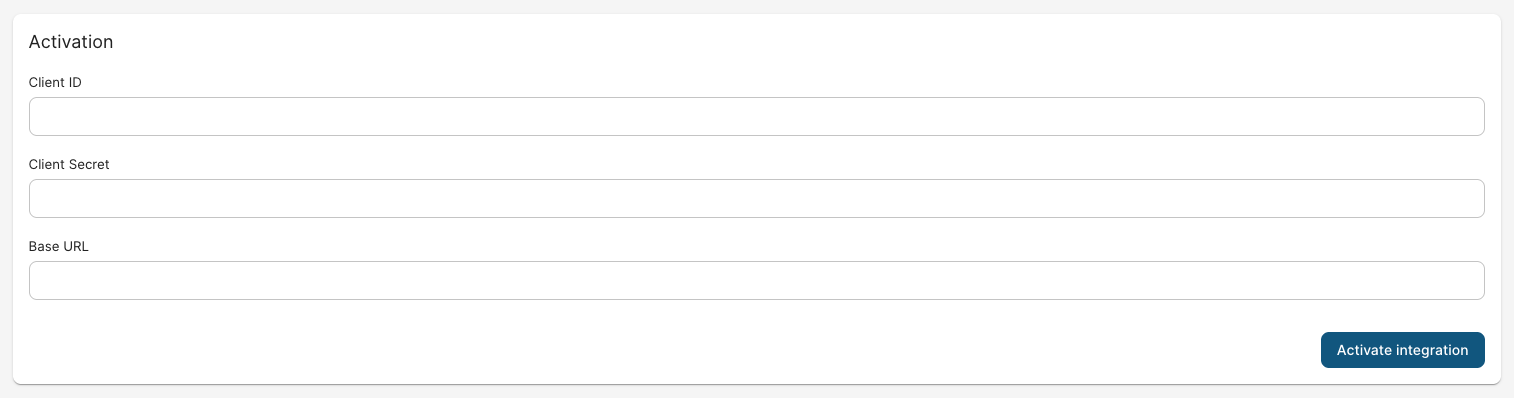Place cursor in the middle Activation field
This screenshot has width=1514, height=398.
pyautogui.click(x=757, y=198)
